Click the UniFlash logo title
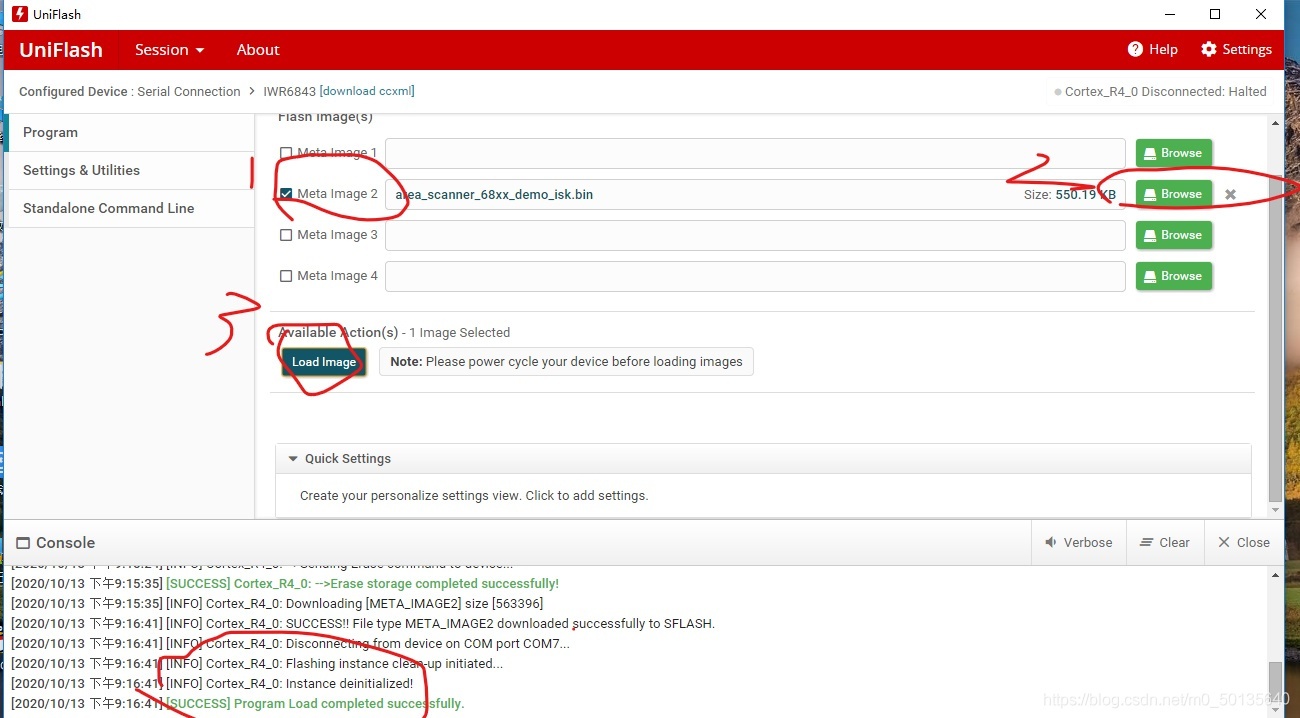The height and width of the screenshot is (718, 1300). 60,50
